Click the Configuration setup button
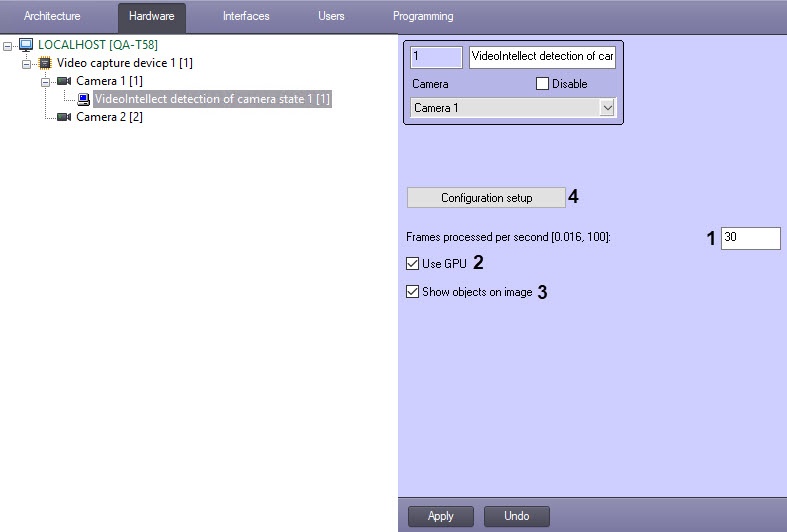 (486, 198)
